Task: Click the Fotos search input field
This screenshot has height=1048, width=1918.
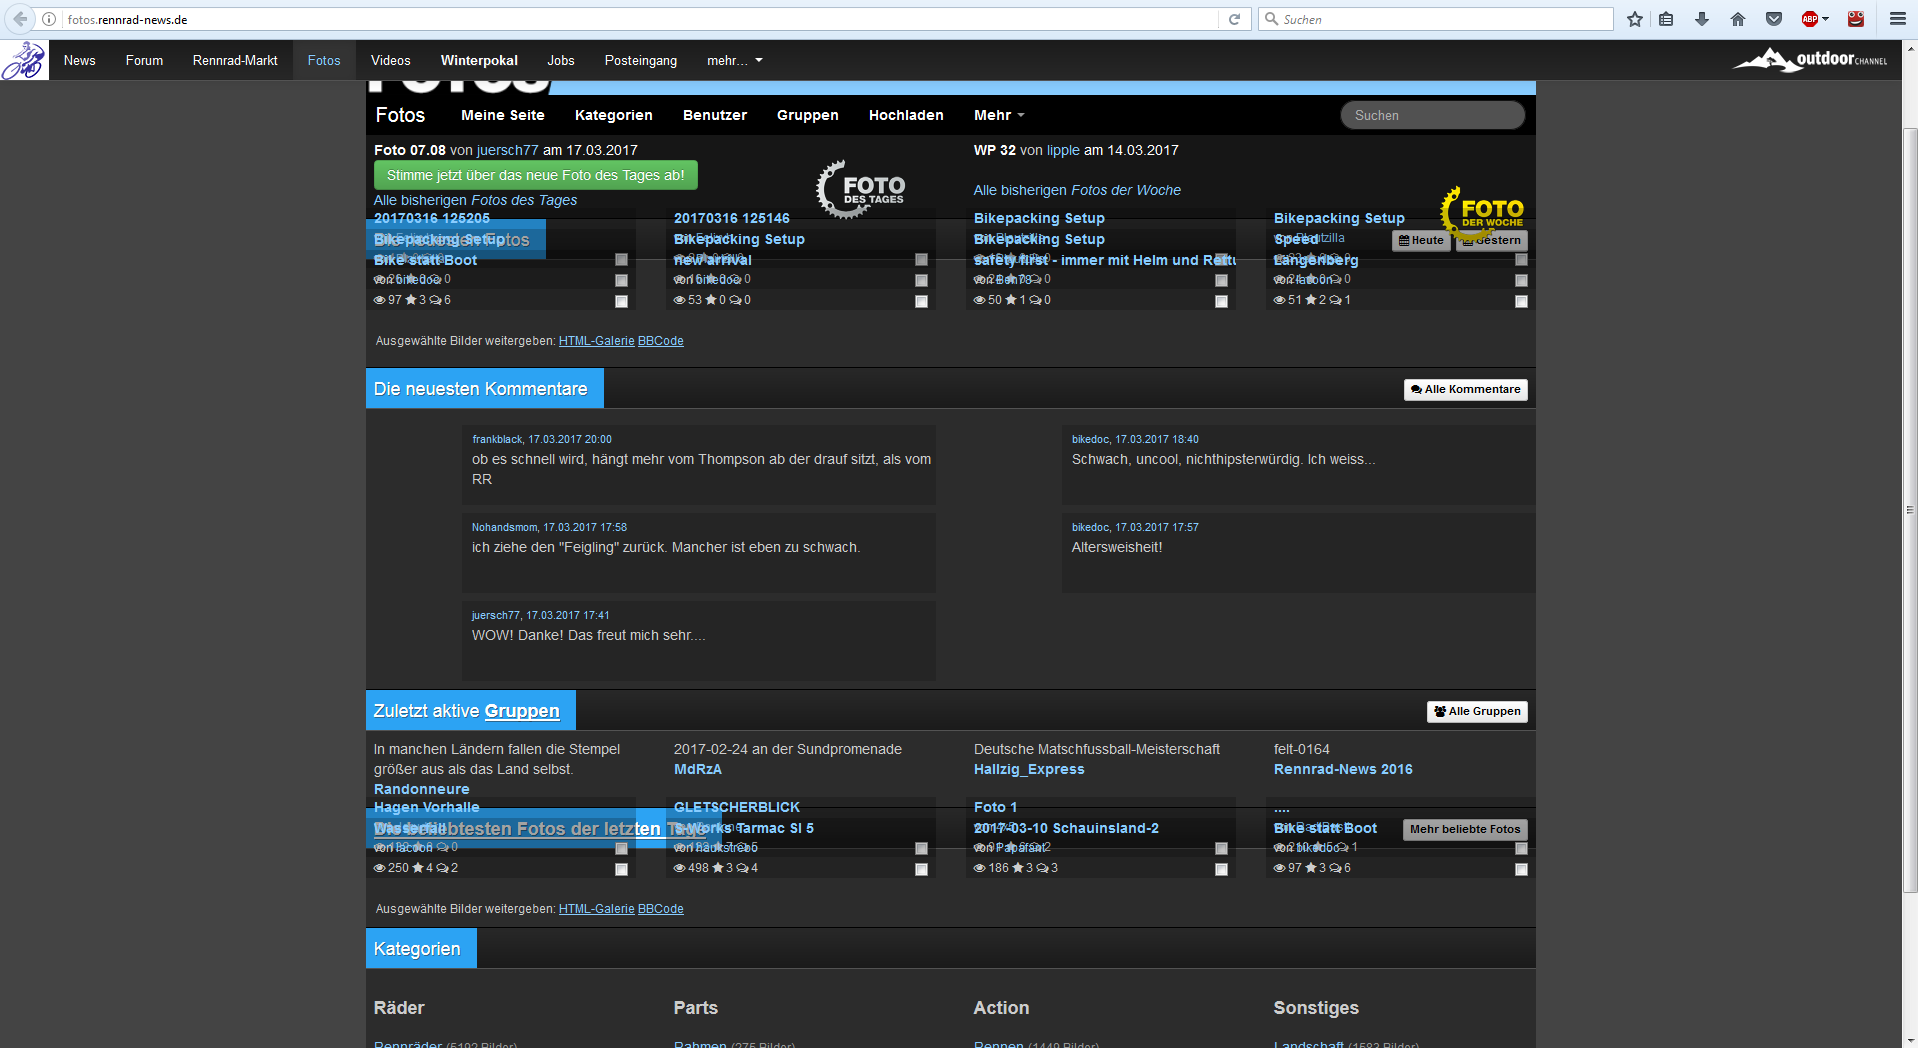Action: (1432, 116)
